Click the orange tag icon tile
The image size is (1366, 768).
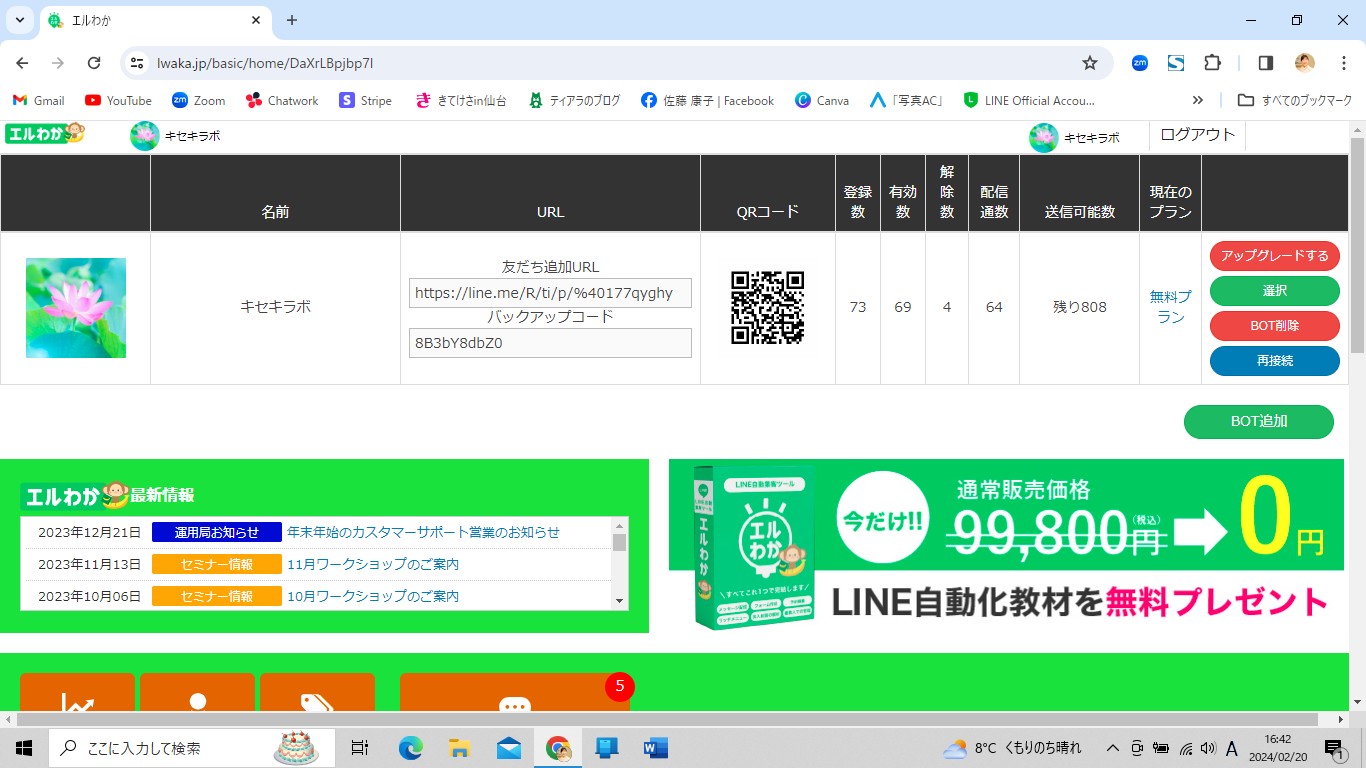tap(317, 693)
